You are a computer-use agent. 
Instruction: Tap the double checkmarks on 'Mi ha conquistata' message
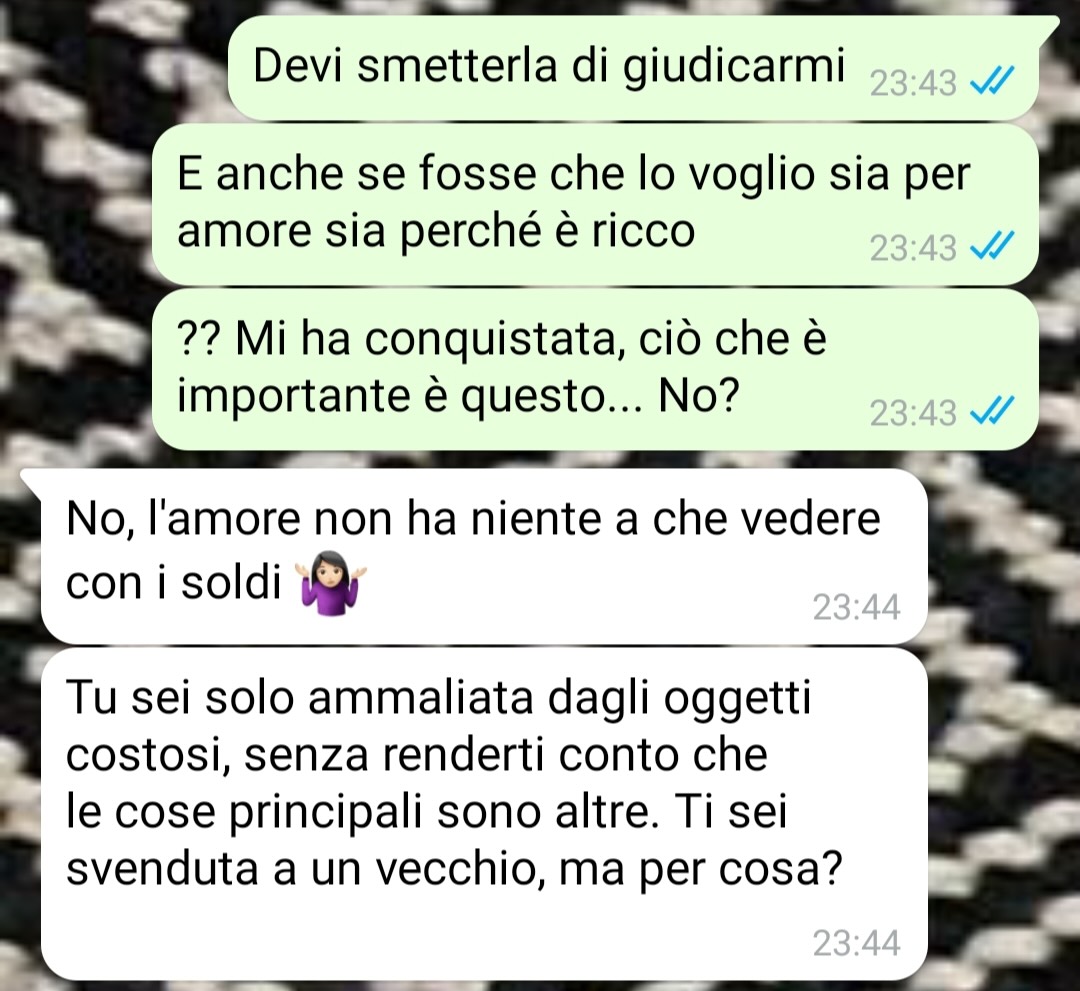click(991, 412)
